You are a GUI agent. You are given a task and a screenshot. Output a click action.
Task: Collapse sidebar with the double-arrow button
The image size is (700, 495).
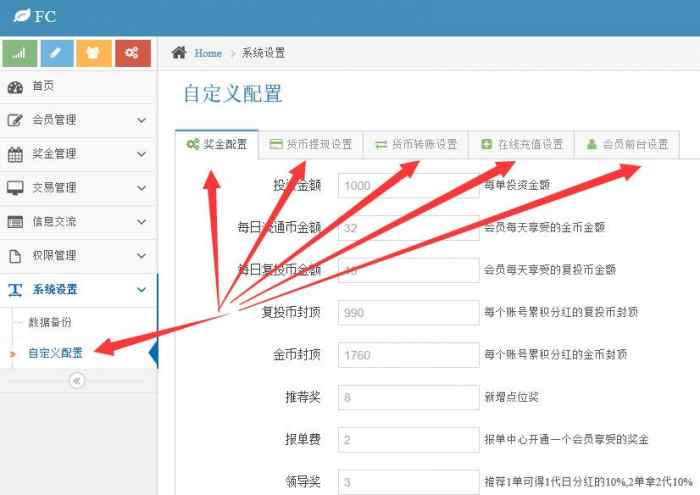tap(77, 380)
